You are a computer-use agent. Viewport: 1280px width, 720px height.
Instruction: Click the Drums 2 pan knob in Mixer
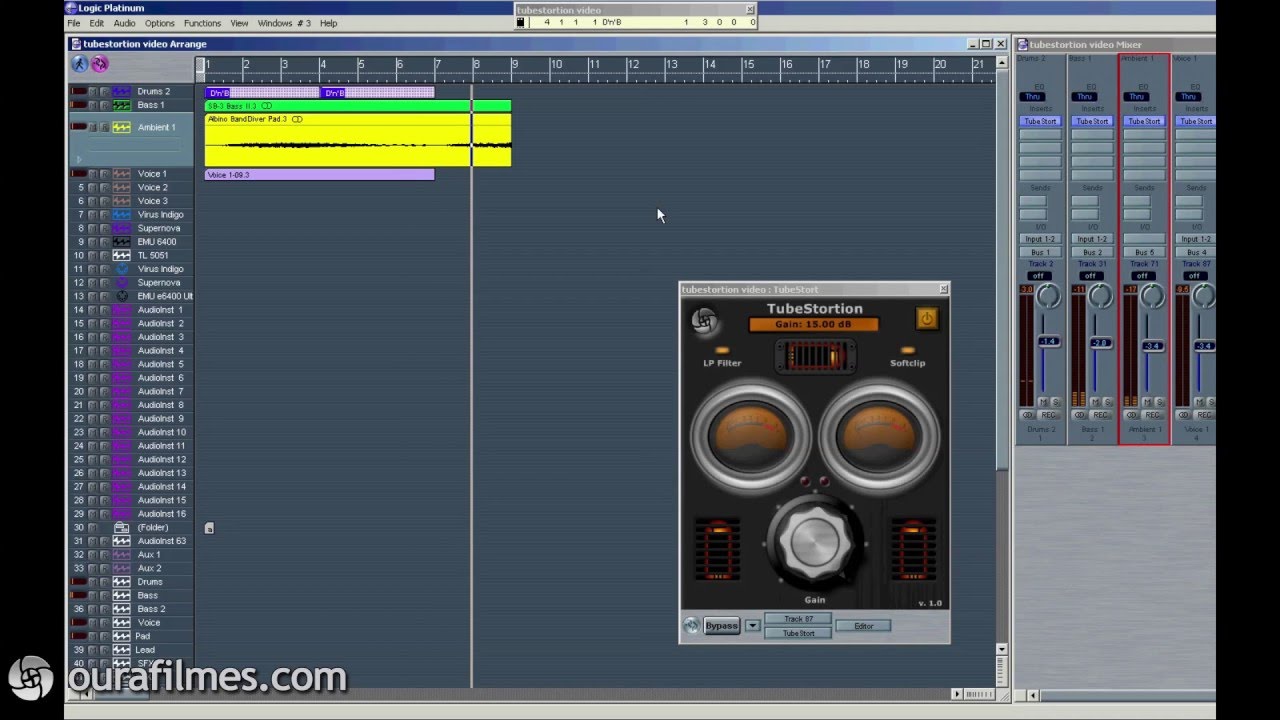tap(1048, 296)
